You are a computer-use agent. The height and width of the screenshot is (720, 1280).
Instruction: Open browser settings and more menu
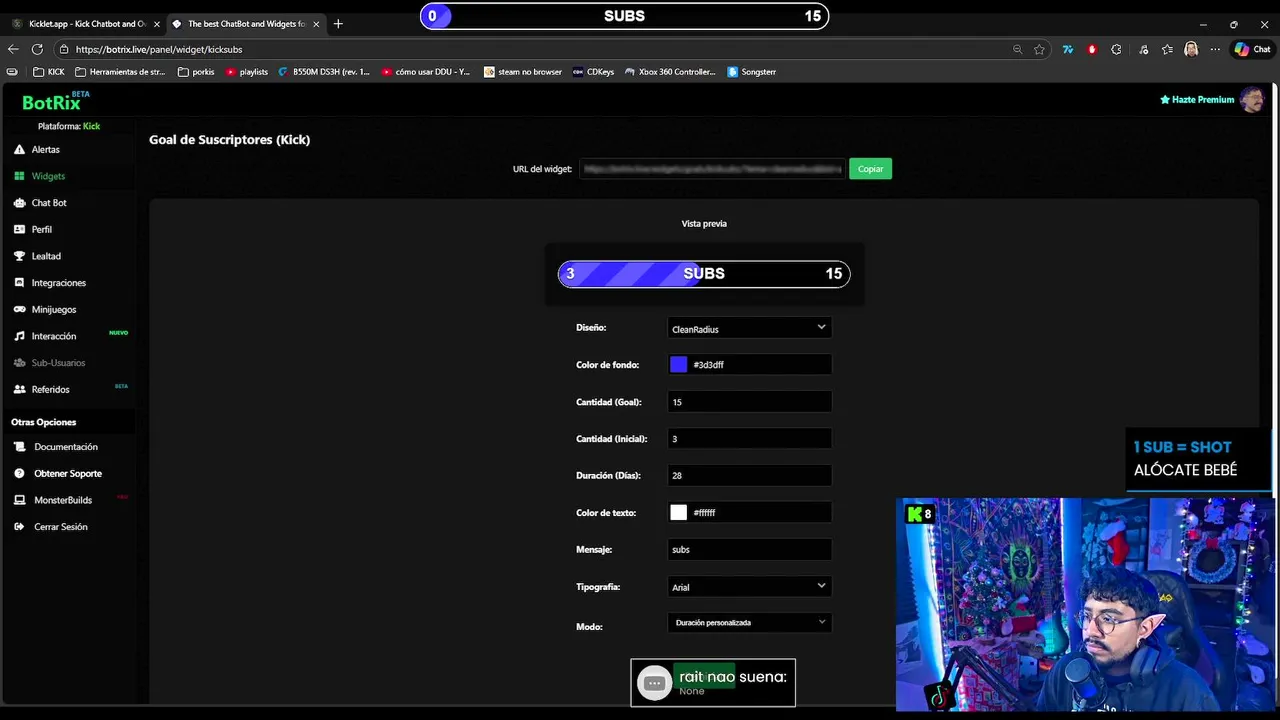click(1215, 49)
